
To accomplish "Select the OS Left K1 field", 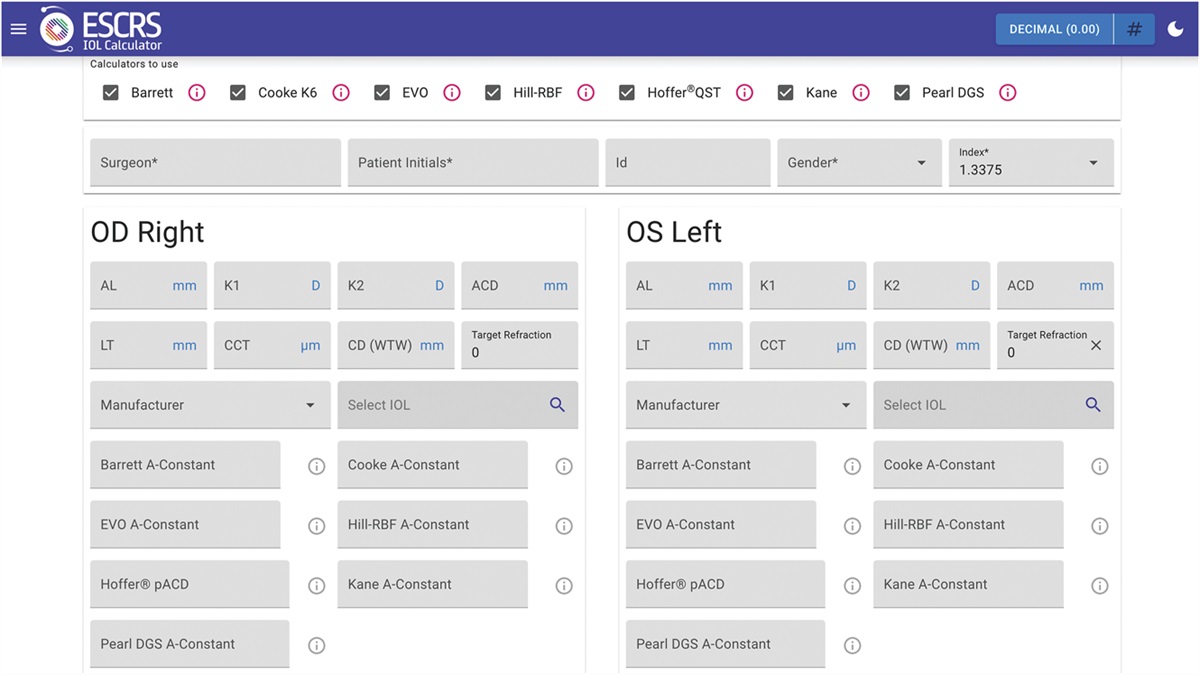I will pyautogui.click(x=808, y=286).
